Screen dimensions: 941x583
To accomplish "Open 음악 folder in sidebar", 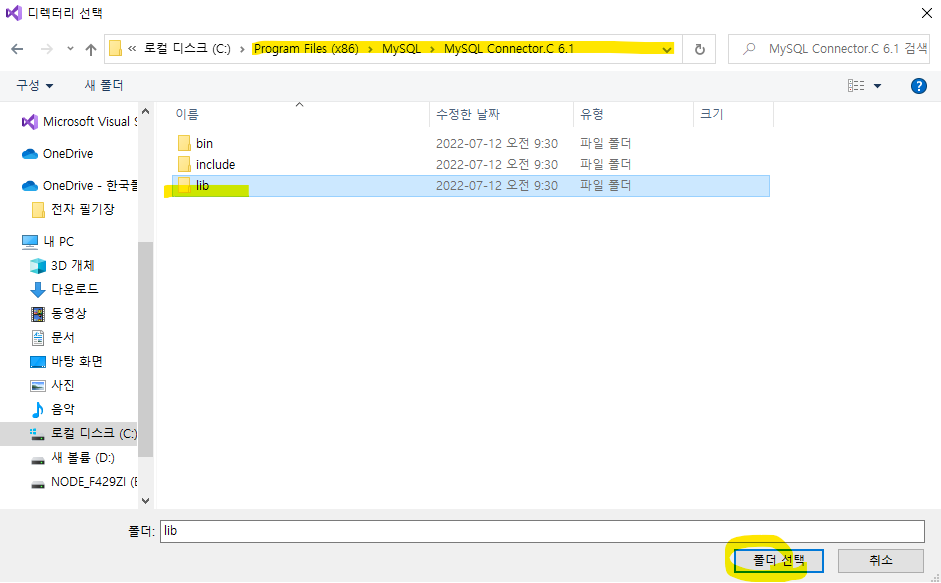I will tap(52, 409).
